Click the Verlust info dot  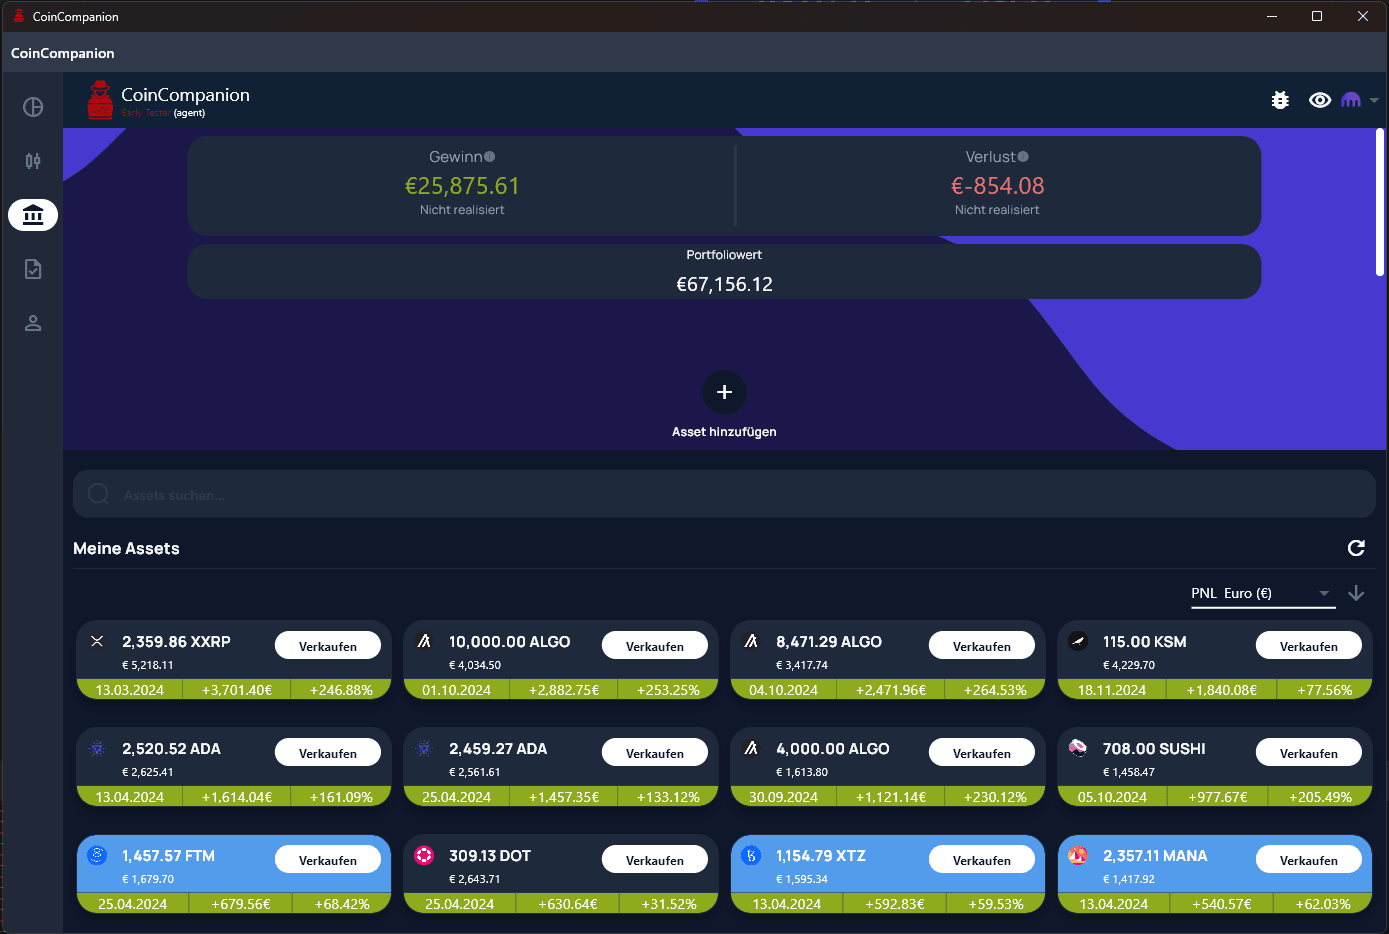pos(1022,157)
